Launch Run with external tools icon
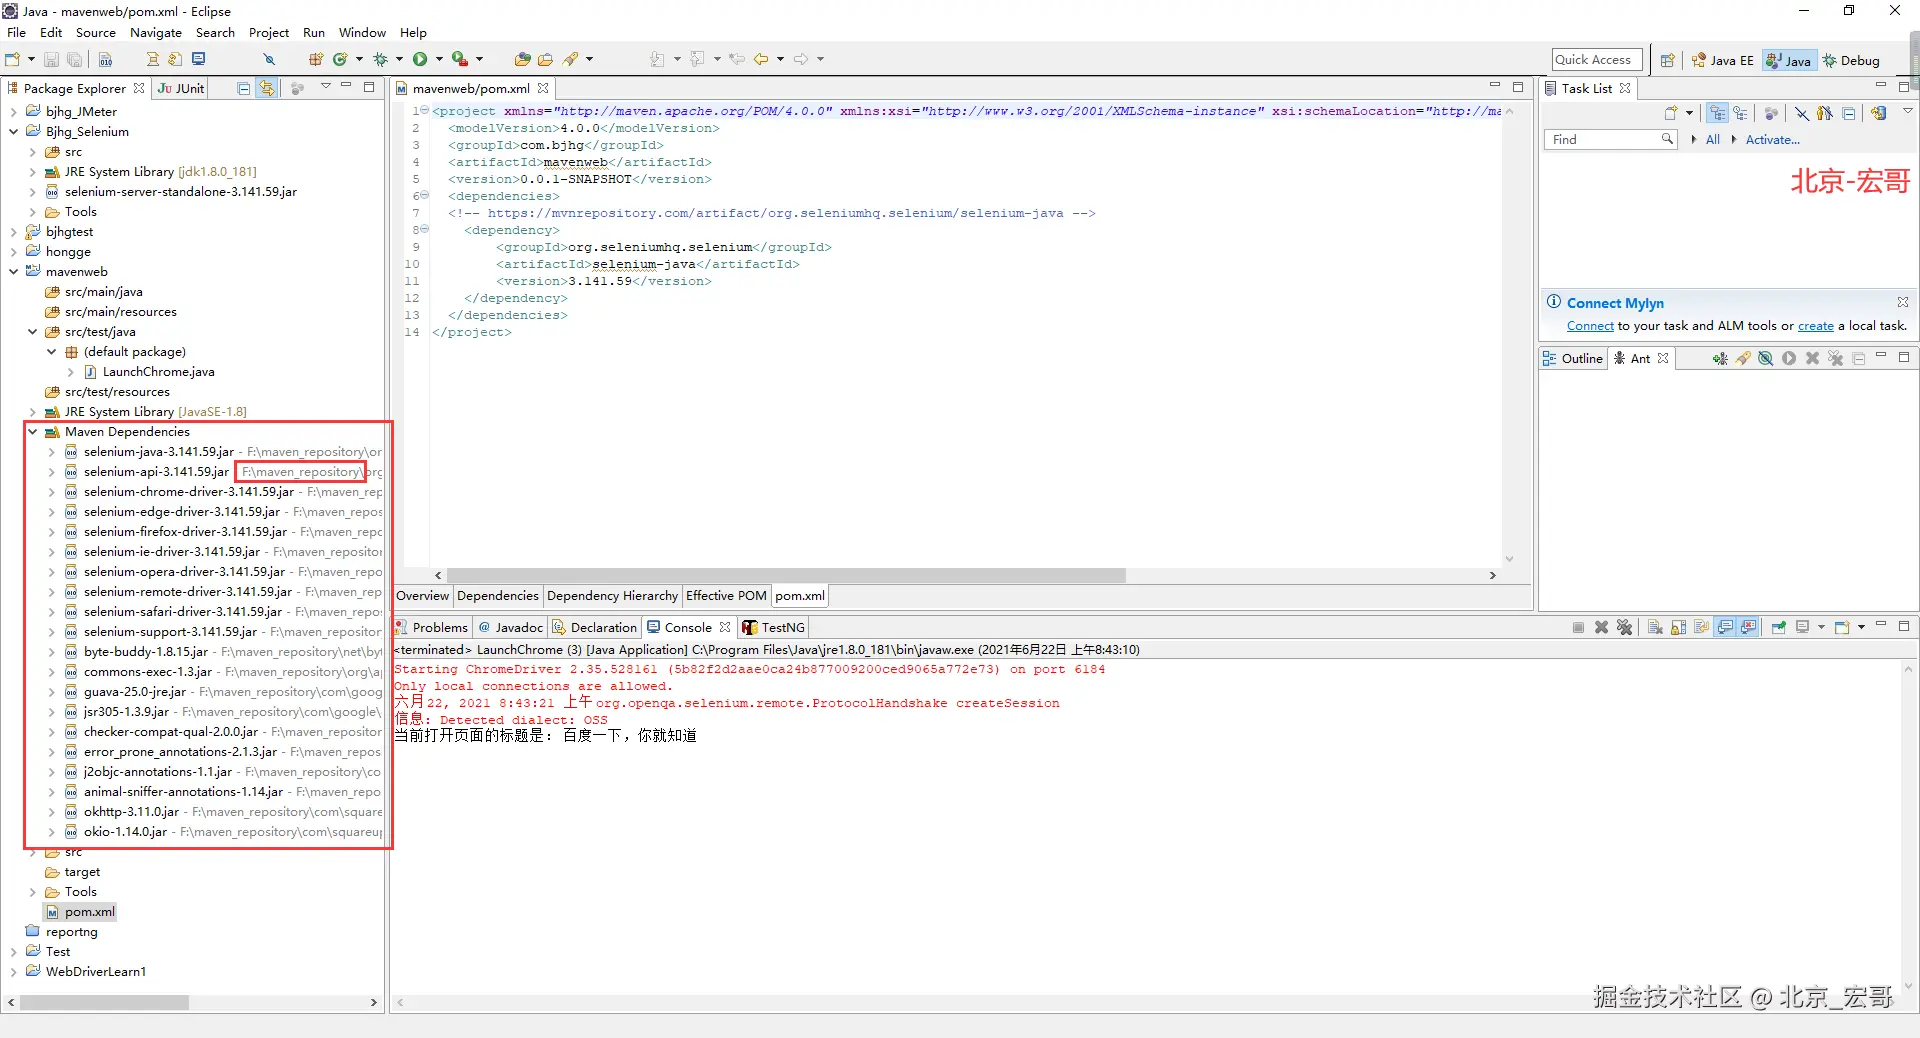1920x1038 pixels. (x=460, y=59)
